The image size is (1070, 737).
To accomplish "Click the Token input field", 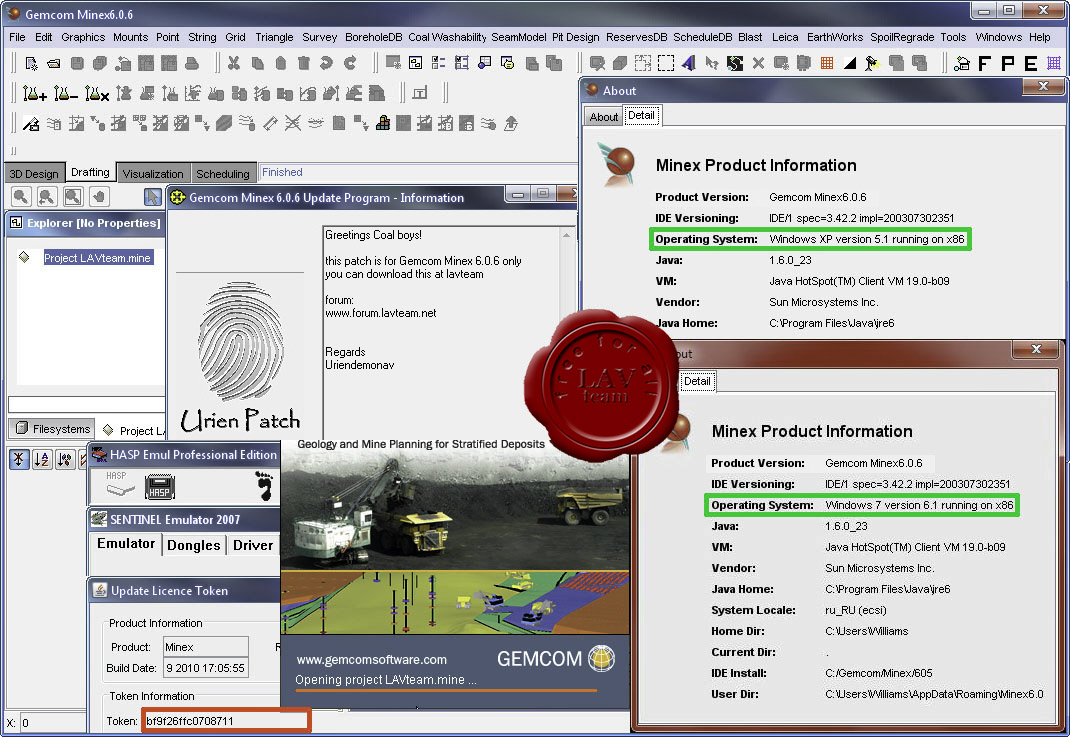I will [226, 721].
